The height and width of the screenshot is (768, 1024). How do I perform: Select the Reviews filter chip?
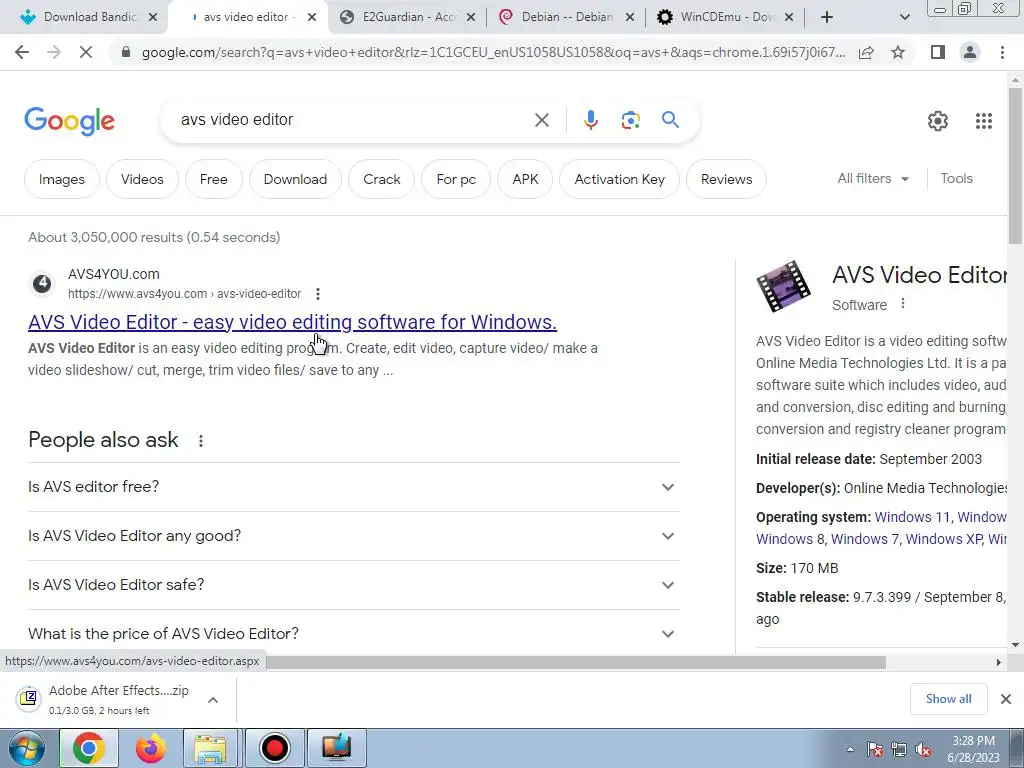[x=726, y=179]
